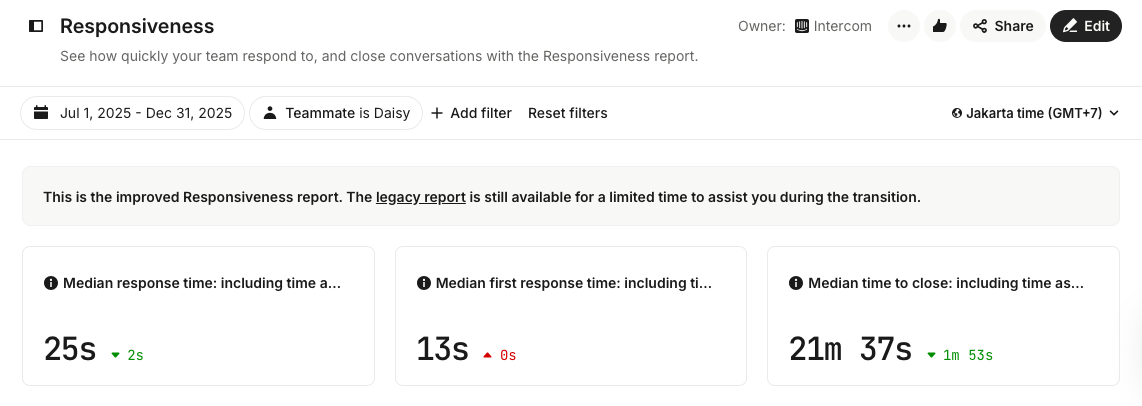1142x406 pixels.
Task: Expand the Teammate is Daisy filter
Action: pos(336,113)
